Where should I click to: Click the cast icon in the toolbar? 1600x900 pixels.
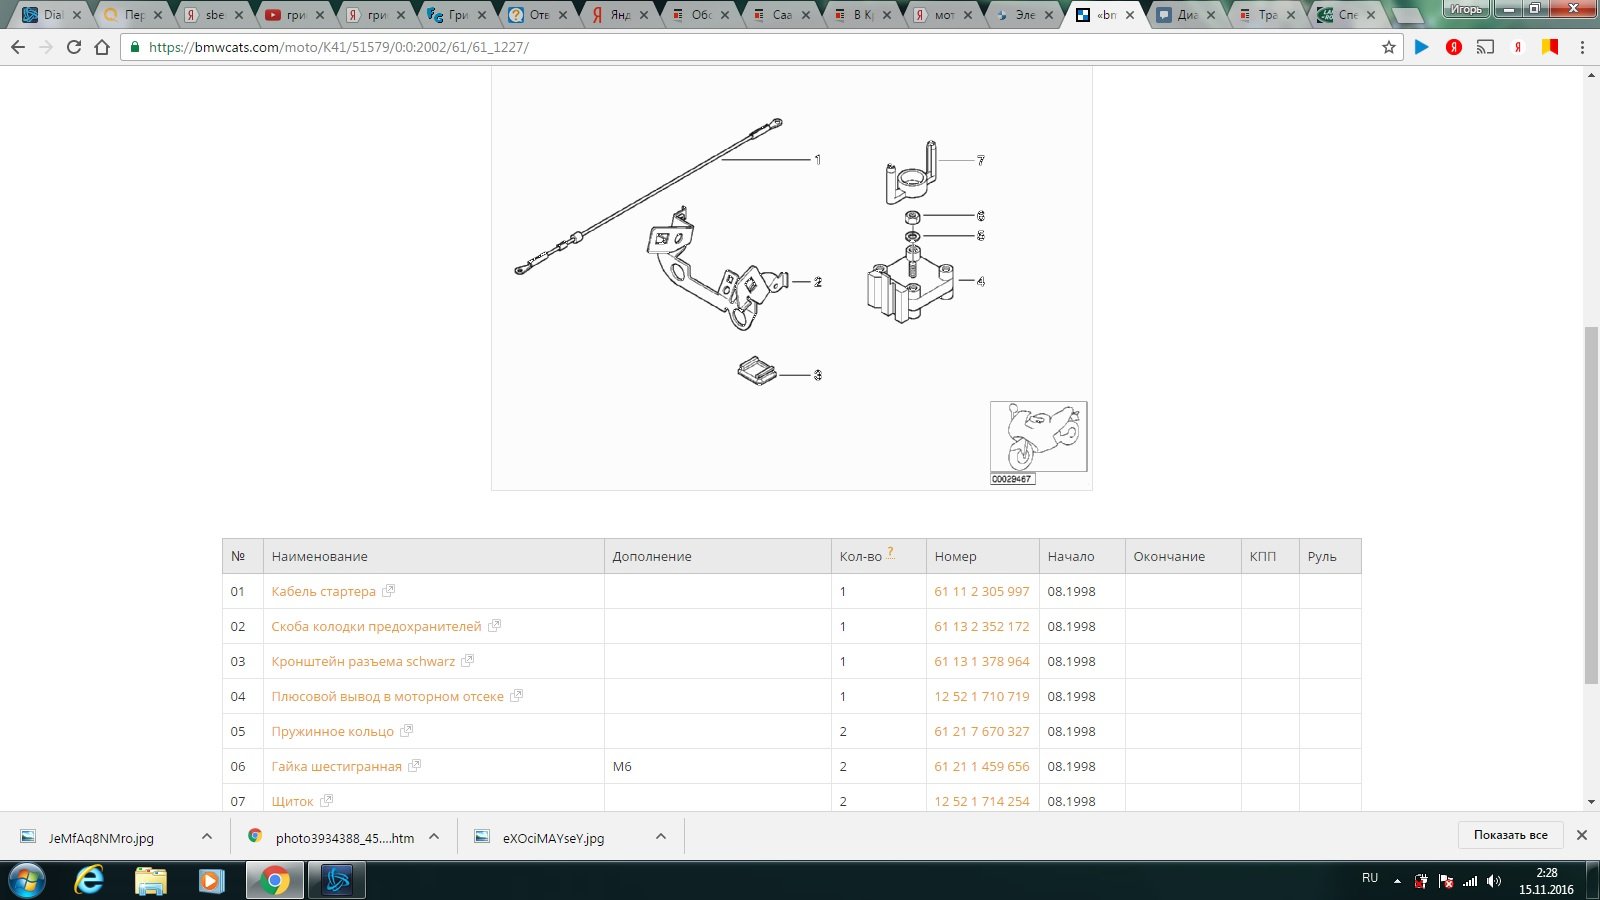coord(1486,47)
